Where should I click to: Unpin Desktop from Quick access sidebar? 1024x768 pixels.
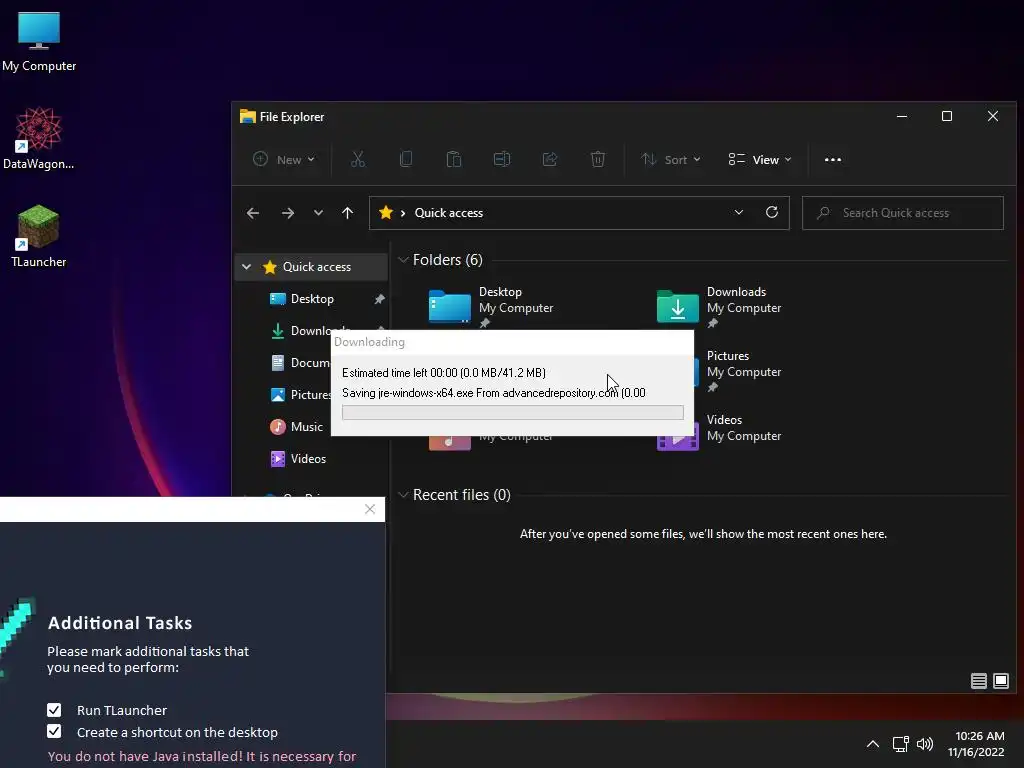click(379, 298)
